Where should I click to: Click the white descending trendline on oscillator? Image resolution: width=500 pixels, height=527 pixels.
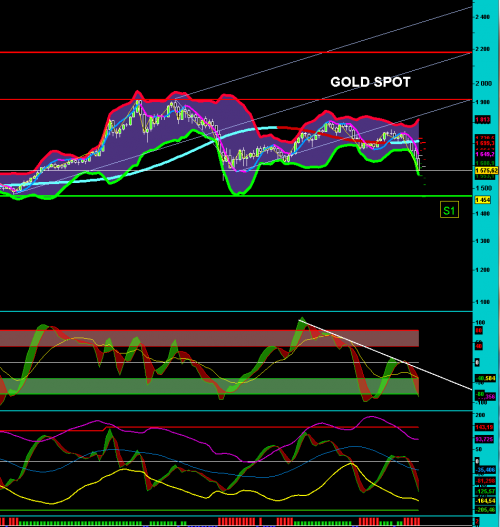[x=385, y=355]
